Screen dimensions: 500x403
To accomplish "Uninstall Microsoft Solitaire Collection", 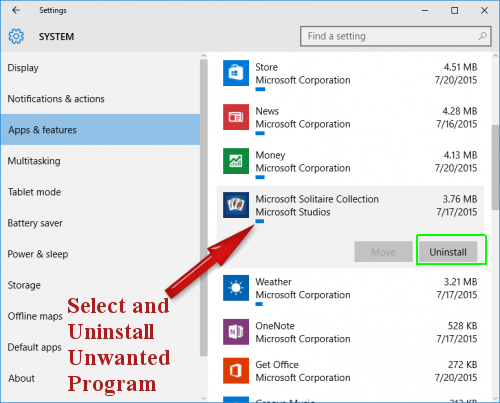I will pos(448,252).
